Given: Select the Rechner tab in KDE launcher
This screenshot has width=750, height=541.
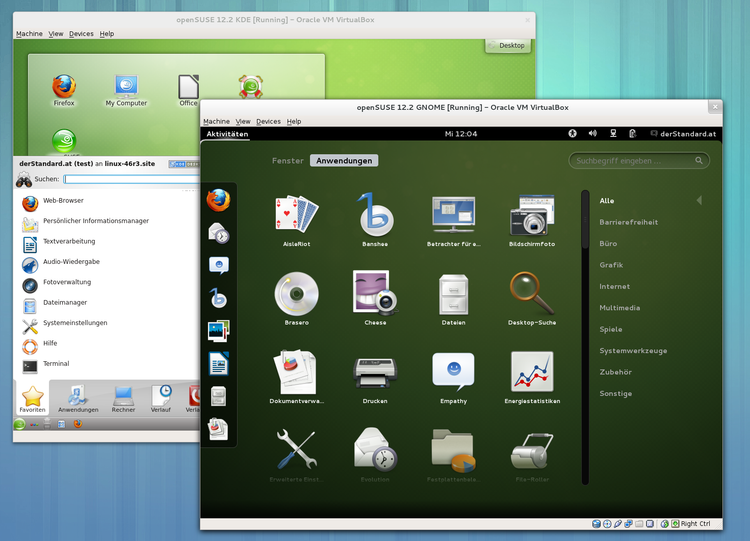Looking at the screenshot, I should [124, 398].
